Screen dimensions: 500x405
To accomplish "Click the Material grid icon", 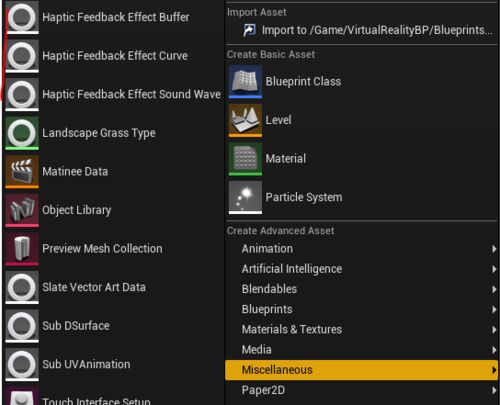I will (x=245, y=159).
